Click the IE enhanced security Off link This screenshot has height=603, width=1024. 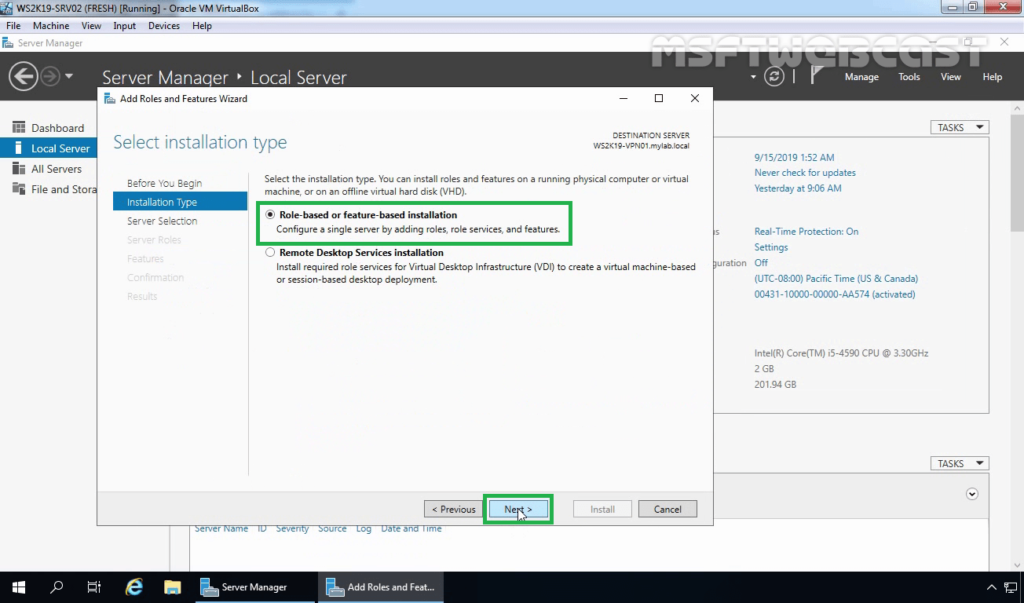pos(761,263)
